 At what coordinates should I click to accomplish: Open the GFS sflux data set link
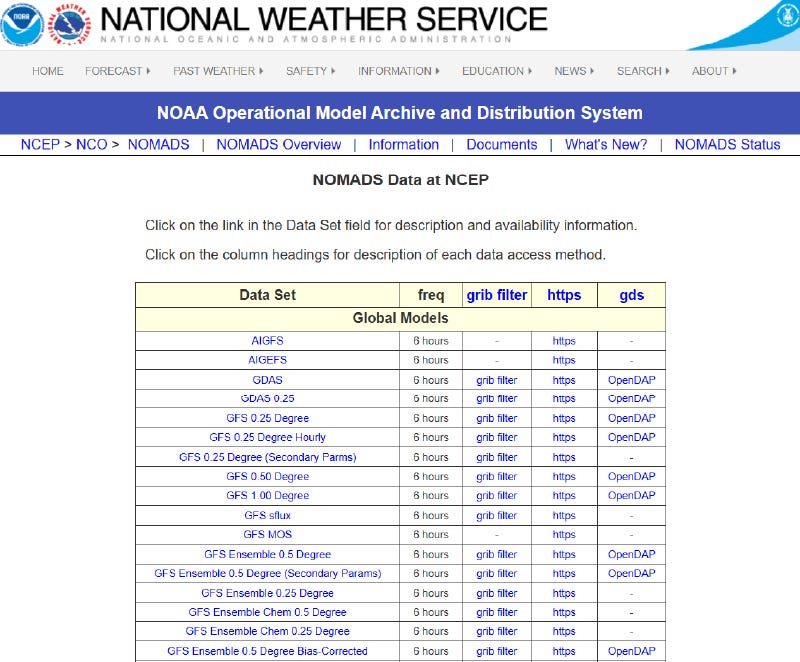267,515
